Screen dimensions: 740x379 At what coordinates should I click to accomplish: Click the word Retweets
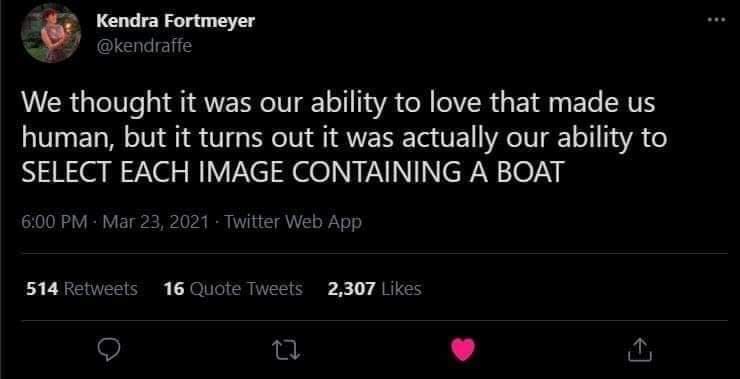click(100, 288)
